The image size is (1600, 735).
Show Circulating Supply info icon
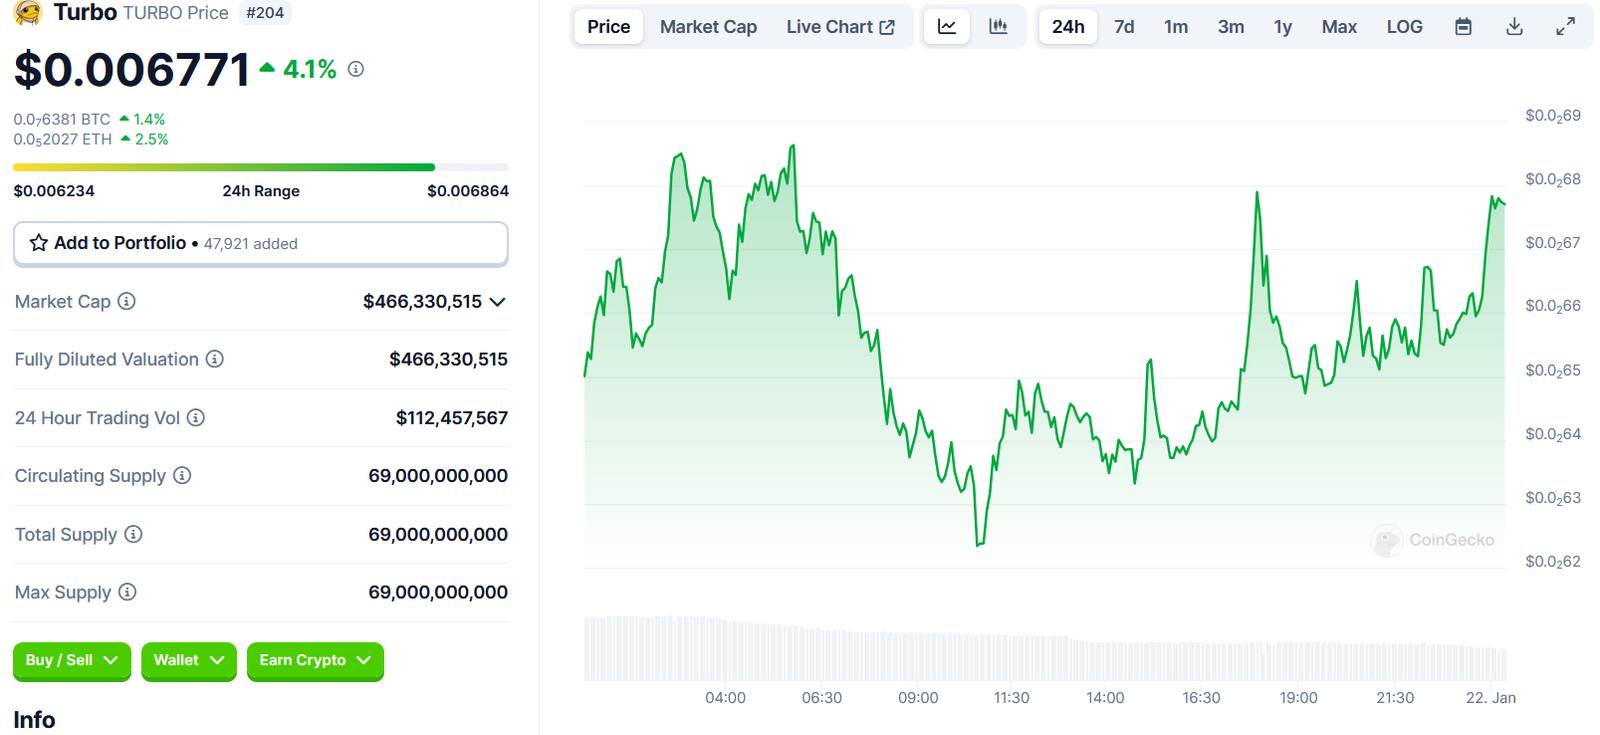(x=182, y=475)
